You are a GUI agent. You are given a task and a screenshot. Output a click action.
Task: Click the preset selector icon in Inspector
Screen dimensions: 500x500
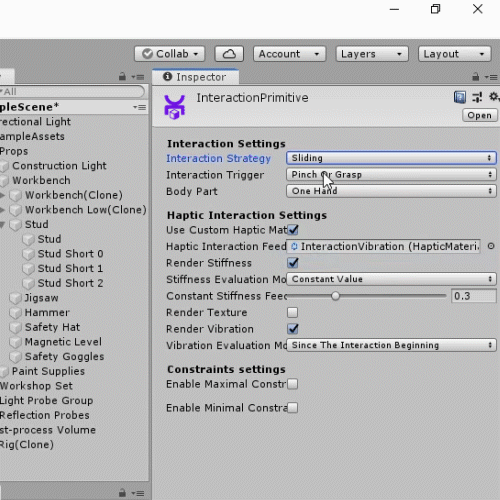(477, 97)
